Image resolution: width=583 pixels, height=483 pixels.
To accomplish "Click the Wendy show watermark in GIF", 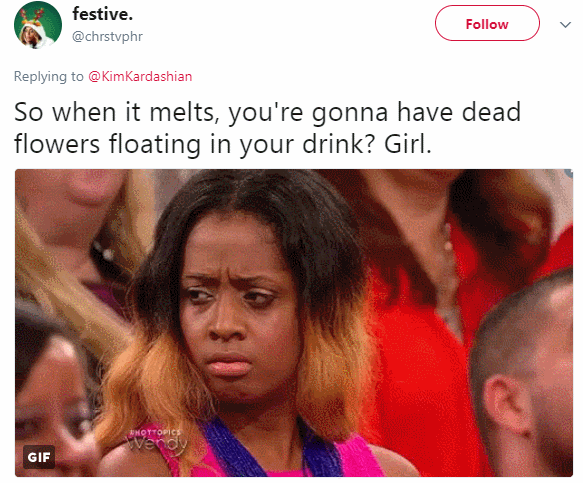I will [157, 444].
